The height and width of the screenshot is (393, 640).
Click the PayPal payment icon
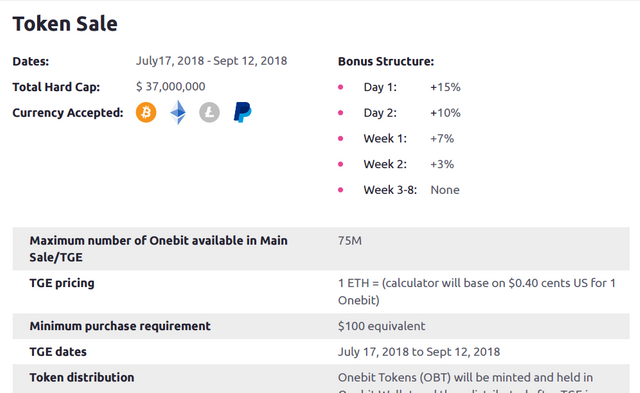[242, 112]
